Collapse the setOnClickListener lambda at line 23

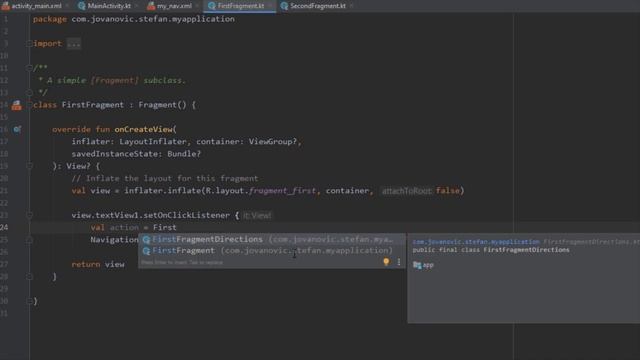click(x=29, y=215)
